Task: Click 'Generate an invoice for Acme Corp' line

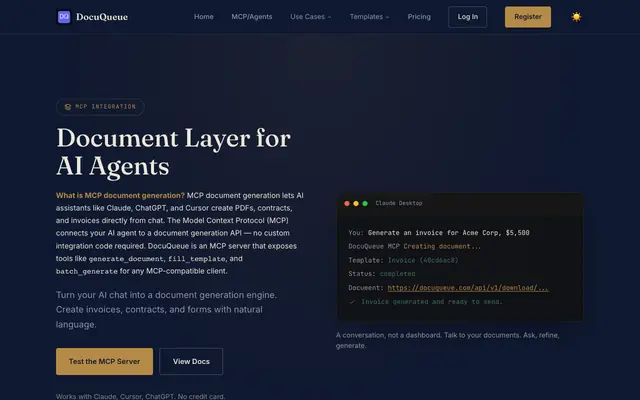Action: [439, 233]
